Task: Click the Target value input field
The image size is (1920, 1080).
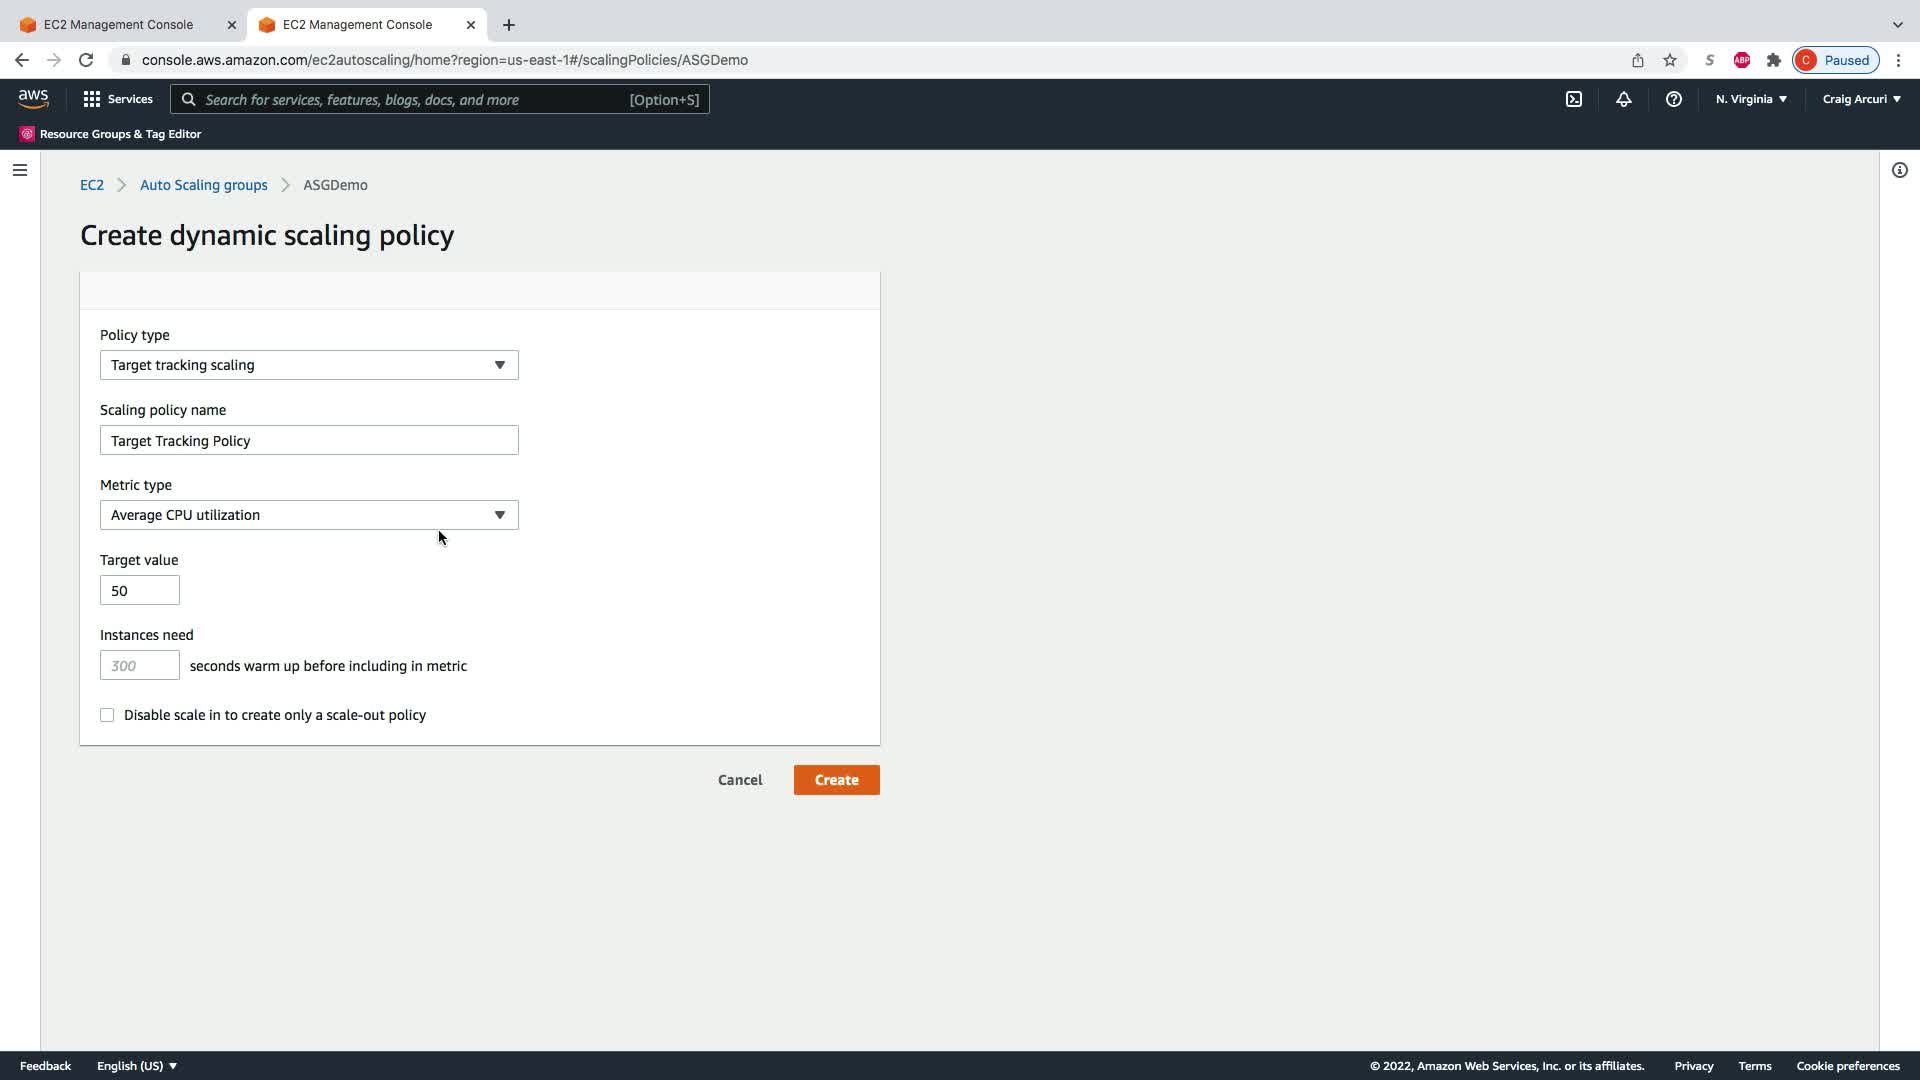Action: click(140, 590)
